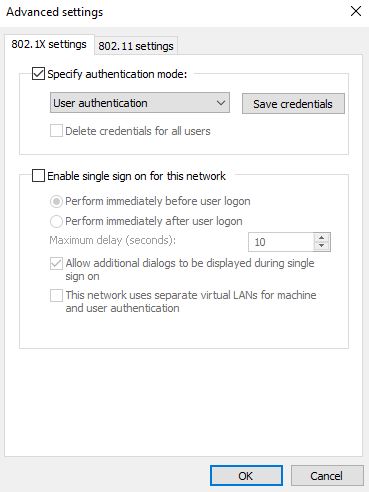Confirm settings with the OK button
This screenshot has width=369, height=492.
tap(246, 476)
